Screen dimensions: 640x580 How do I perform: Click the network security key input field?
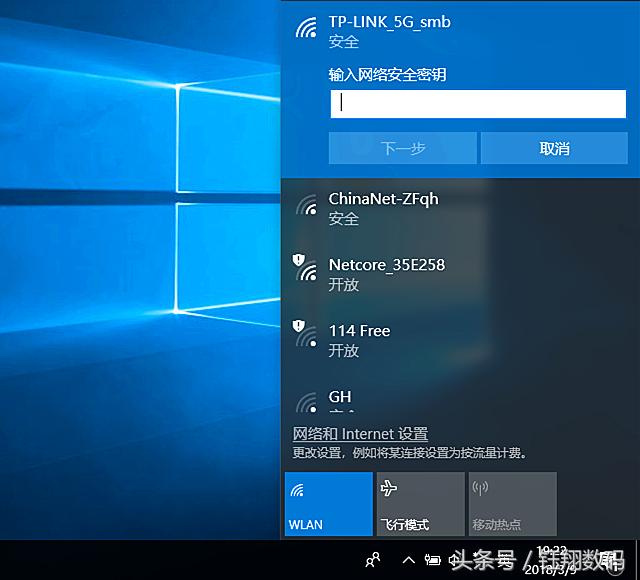point(478,104)
